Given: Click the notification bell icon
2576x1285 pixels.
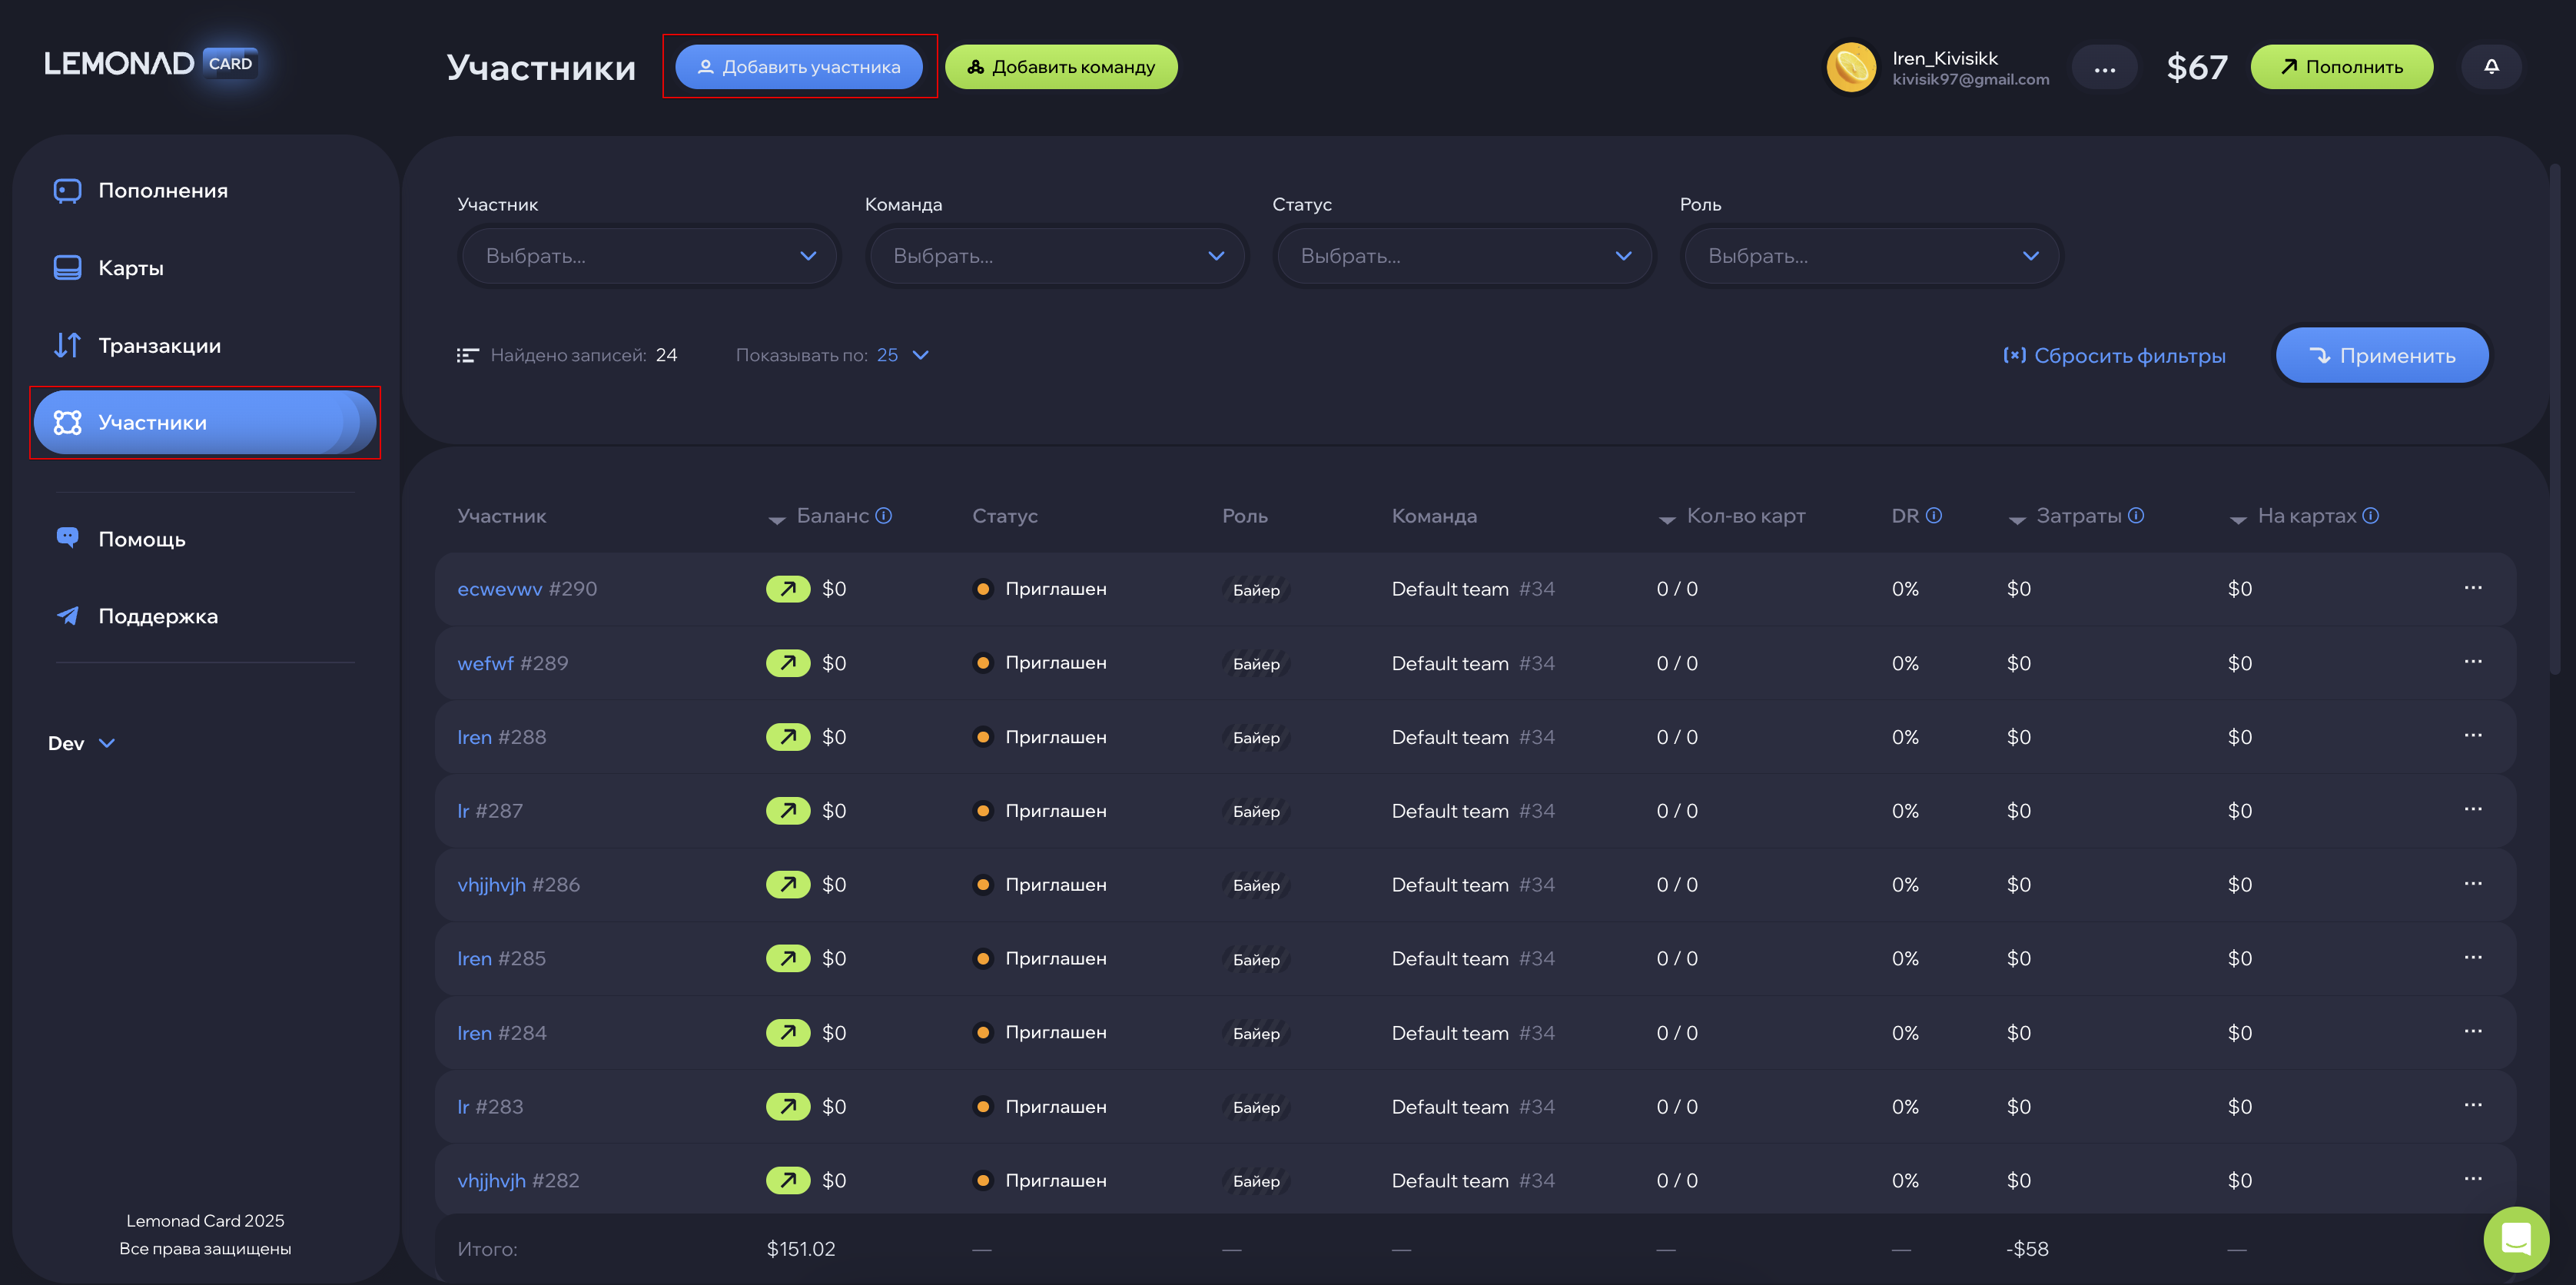Looking at the screenshot, I should point(2490,67).
